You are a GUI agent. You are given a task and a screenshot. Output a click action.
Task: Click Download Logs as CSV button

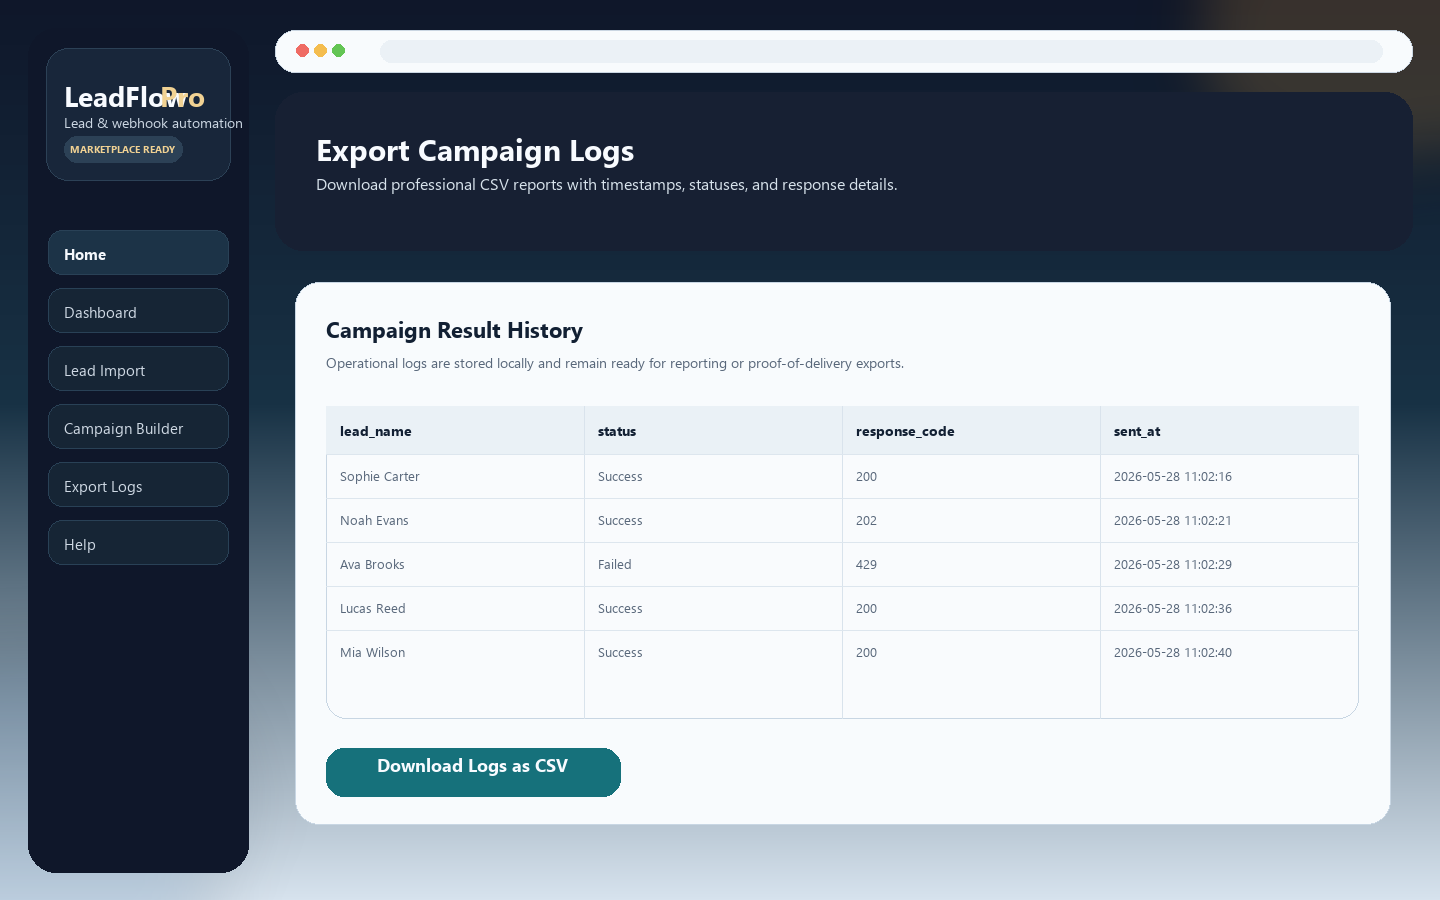[x=473, y=772]
